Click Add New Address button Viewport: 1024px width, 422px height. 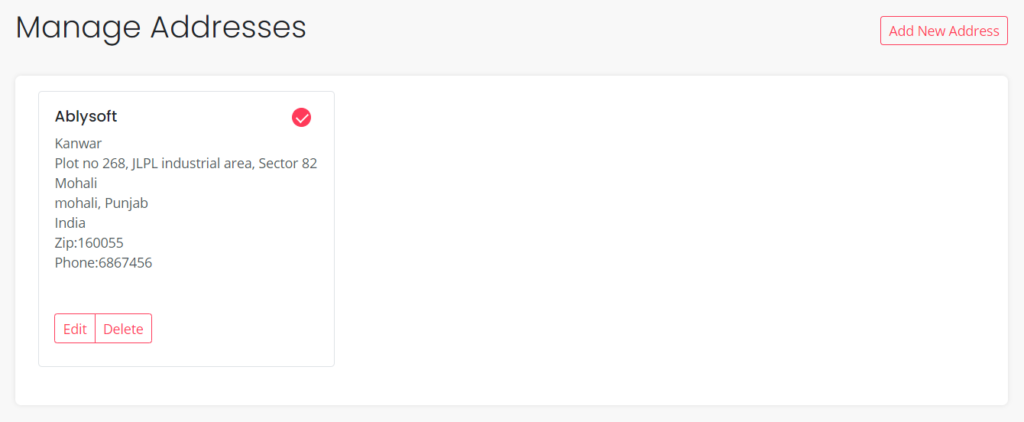coord(943,31)
